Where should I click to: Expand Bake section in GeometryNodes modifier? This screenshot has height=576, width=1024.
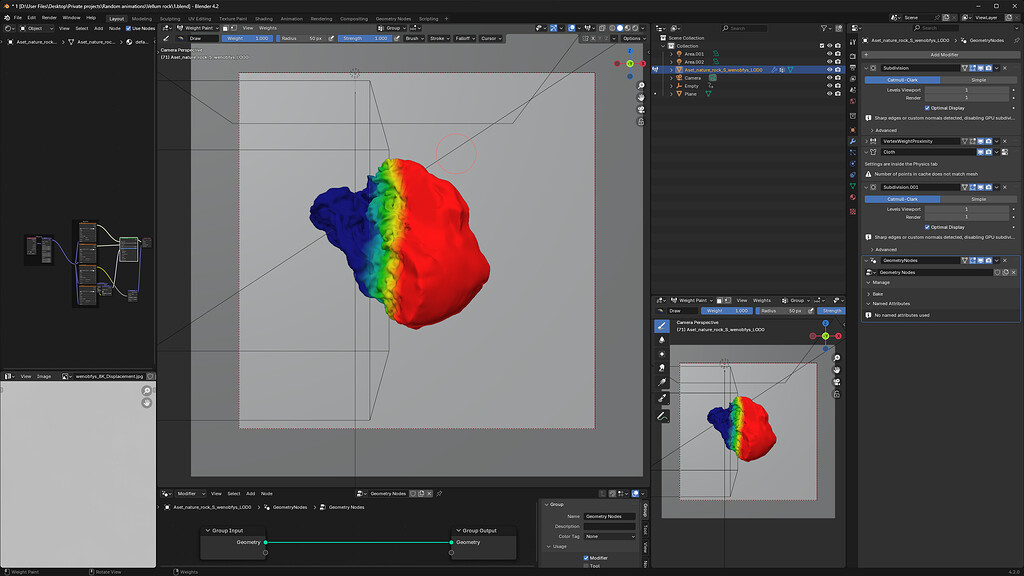(x=875, y=294)
